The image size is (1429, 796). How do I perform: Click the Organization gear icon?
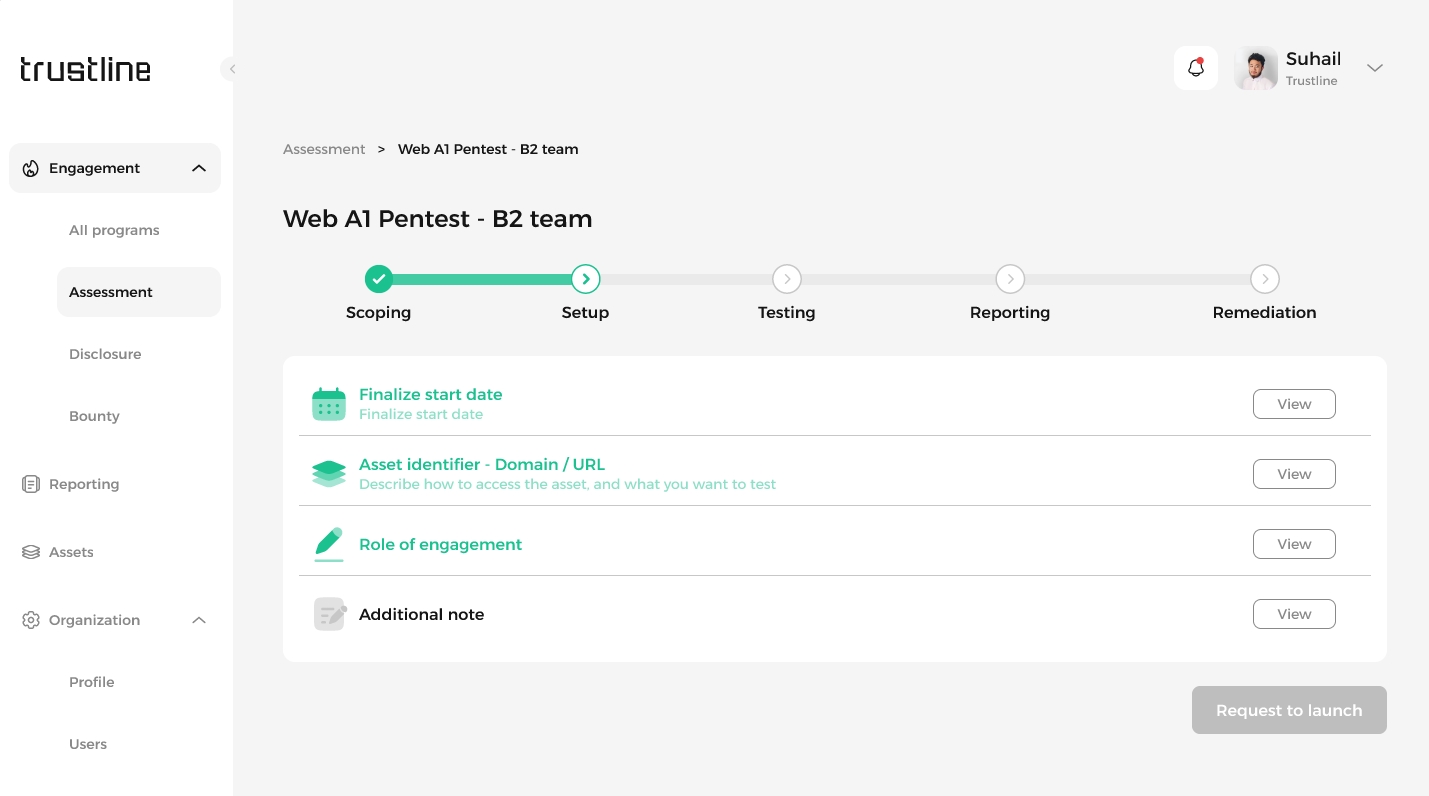(x=31, y=620)
